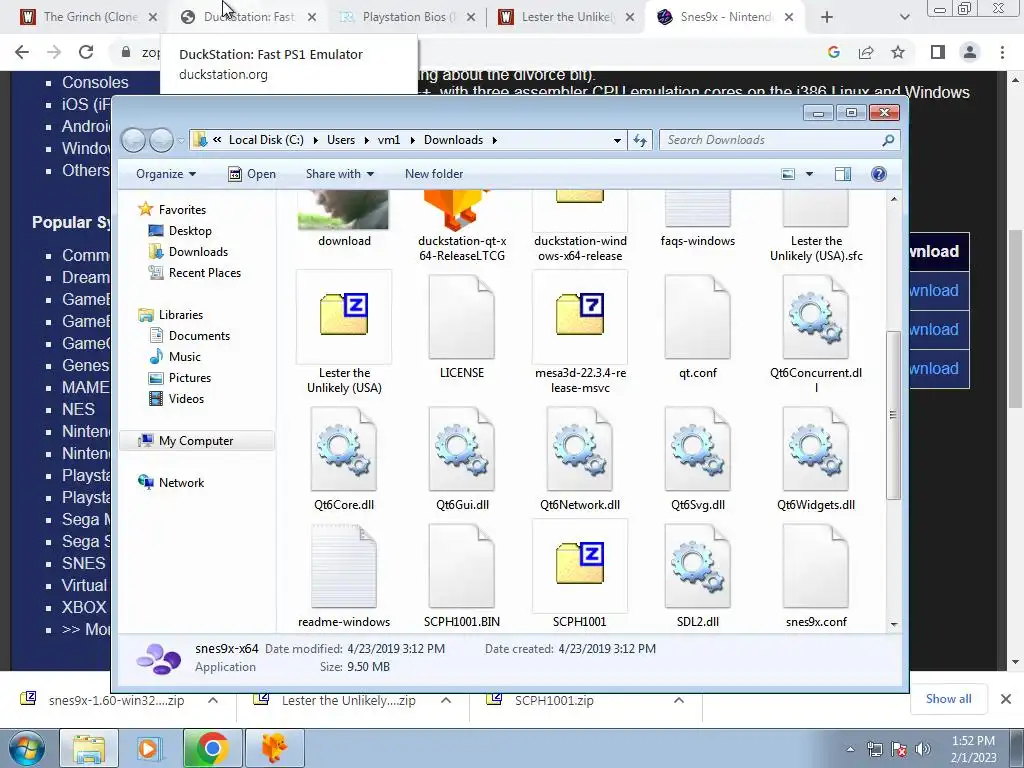Viewport: 1024px width, 768px height.
Task: Switch to Snes9x - Nintendo Chrome tab
Action: pyautogui.click(x=726, y=17)
